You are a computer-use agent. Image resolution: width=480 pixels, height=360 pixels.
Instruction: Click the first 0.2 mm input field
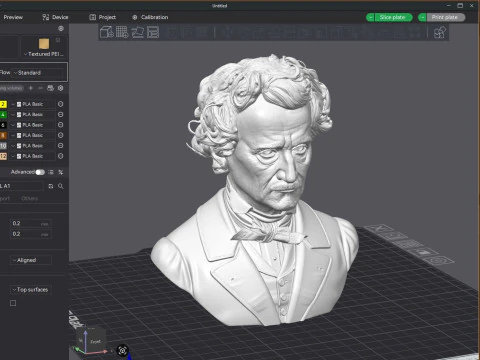pyautogui.click(x=31, y=223)
